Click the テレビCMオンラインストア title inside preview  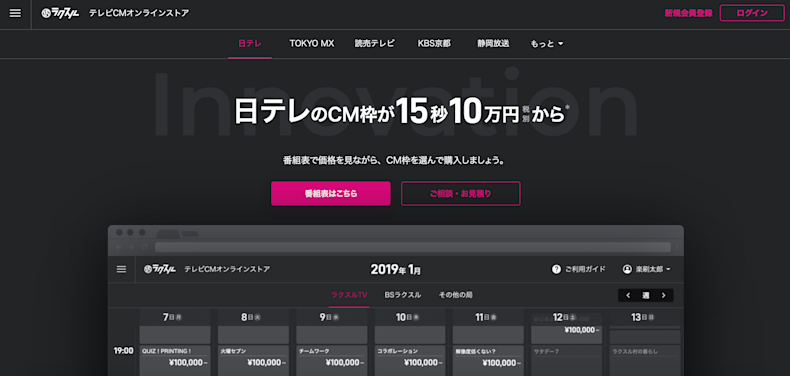click(227, 269)
